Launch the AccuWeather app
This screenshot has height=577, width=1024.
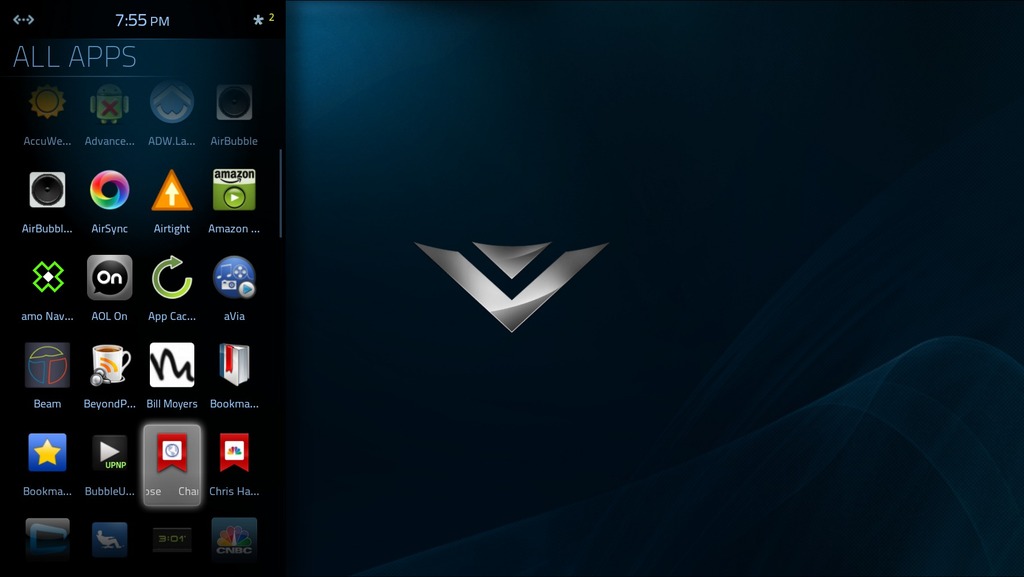click(47, 103)
